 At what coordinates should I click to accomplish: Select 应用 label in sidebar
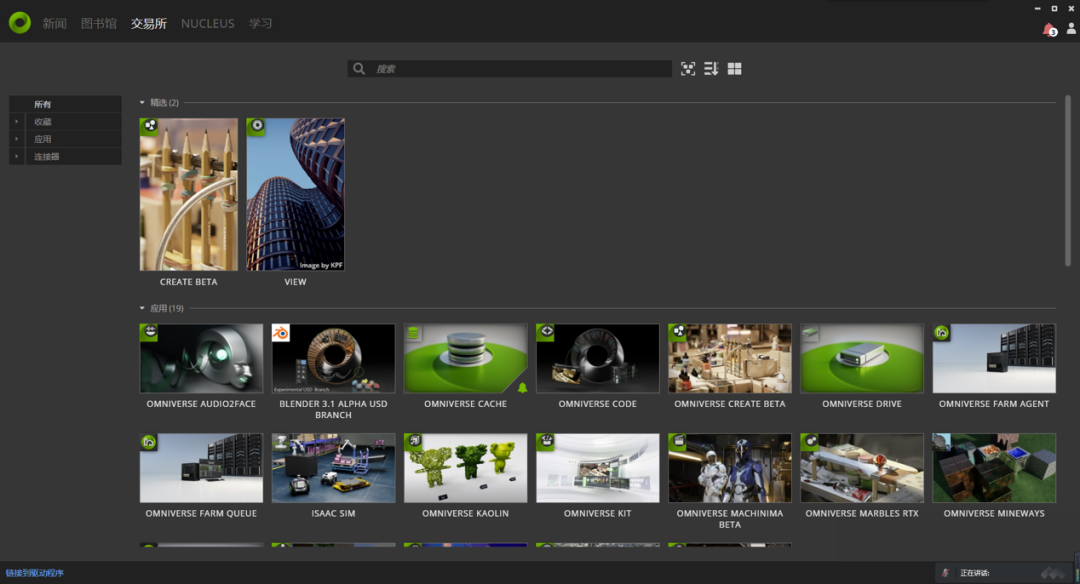point(43,139)
